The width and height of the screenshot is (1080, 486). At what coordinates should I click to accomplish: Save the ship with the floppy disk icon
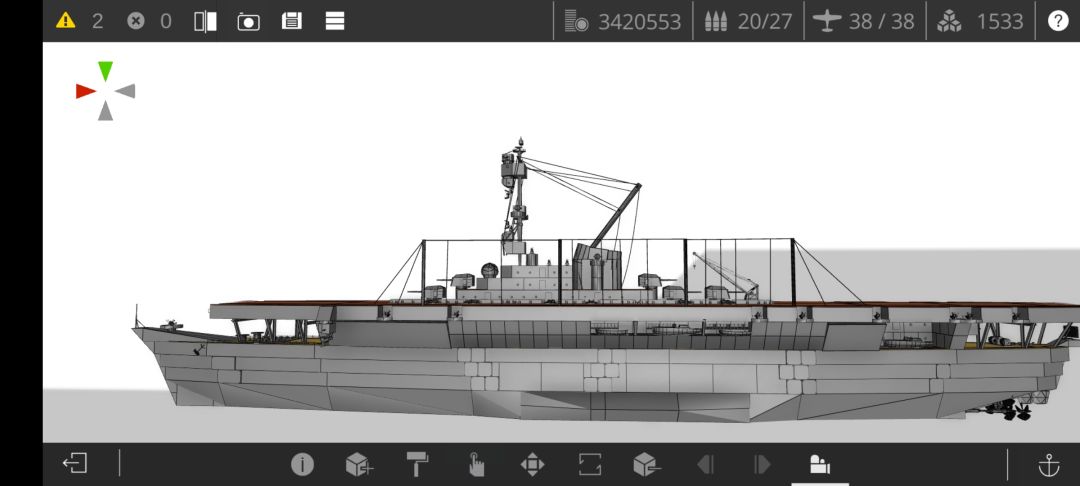point(292,21)
